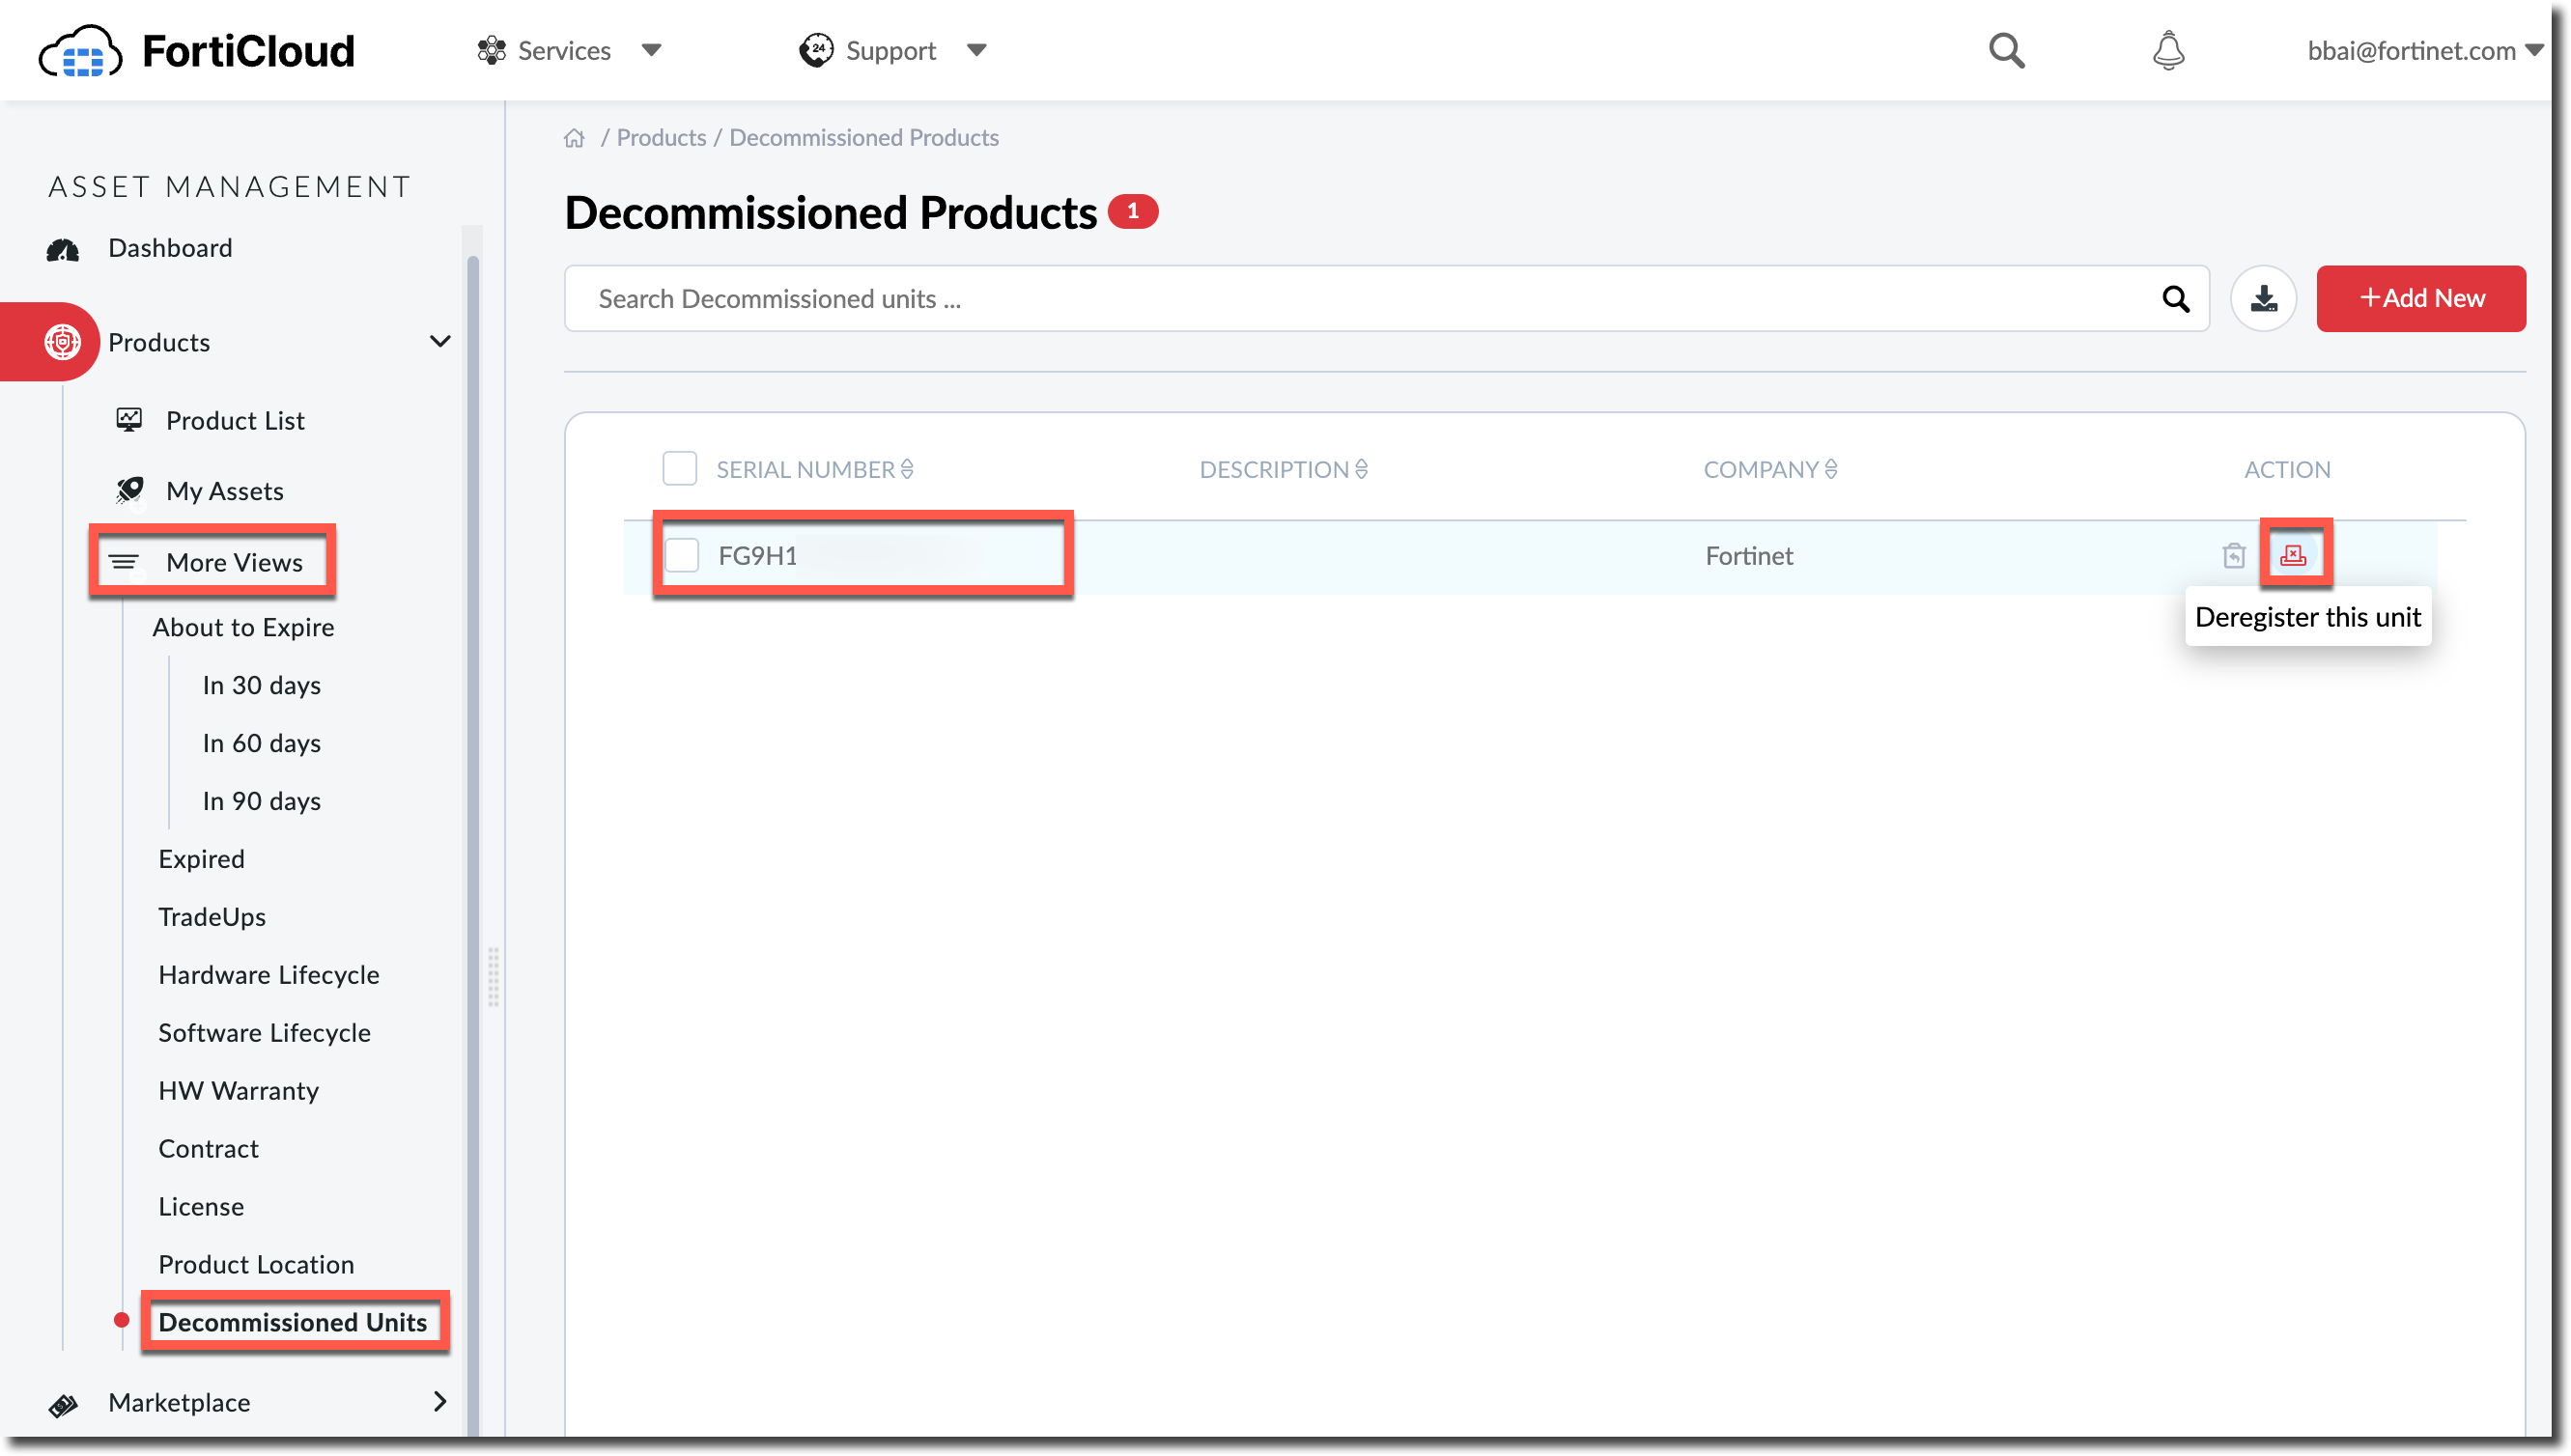
Task: Click the sidebar resize grip handle
Action: click(x=493, y=976)
